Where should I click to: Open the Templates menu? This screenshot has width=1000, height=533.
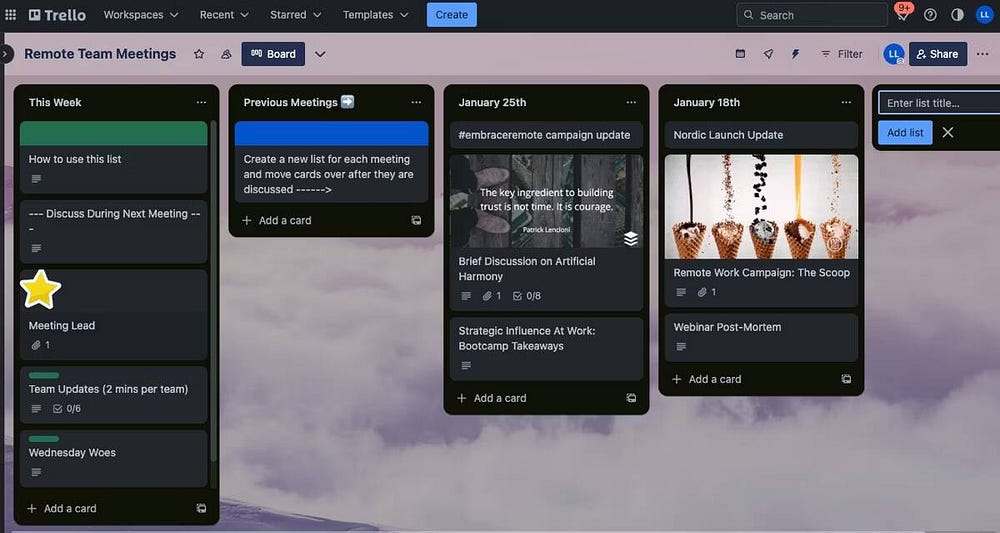pos(375,15)
